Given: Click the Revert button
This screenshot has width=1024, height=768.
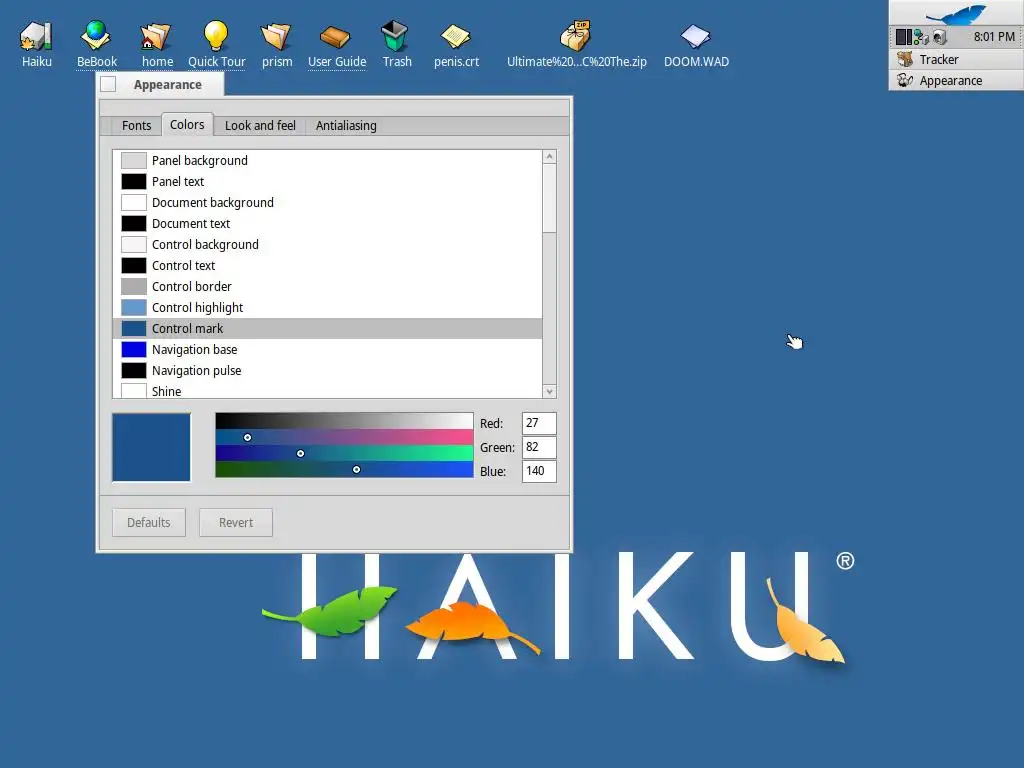Looking at the screenshot, I should tap(236, 522).
